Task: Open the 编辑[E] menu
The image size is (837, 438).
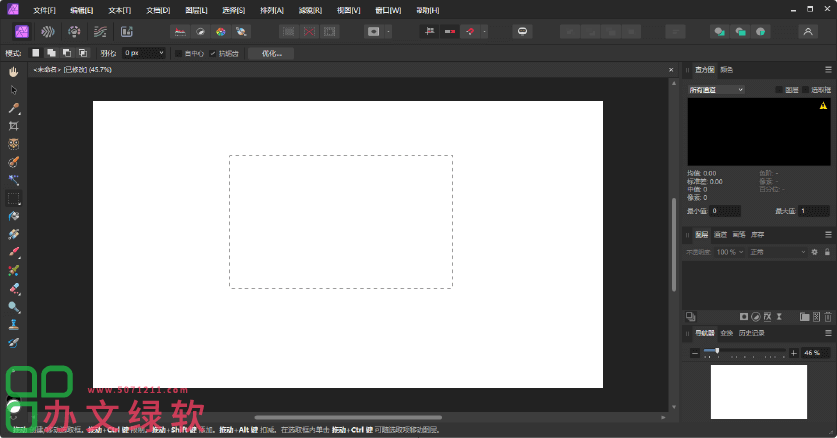Action: (x=82, y=10)
